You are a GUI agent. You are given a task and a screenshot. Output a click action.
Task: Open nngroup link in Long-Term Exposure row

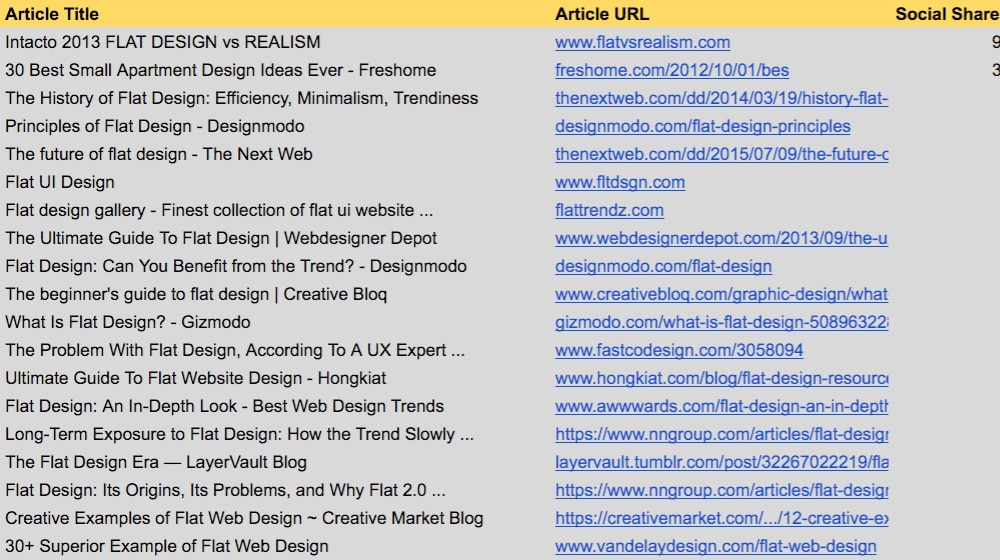coord(721,435)
